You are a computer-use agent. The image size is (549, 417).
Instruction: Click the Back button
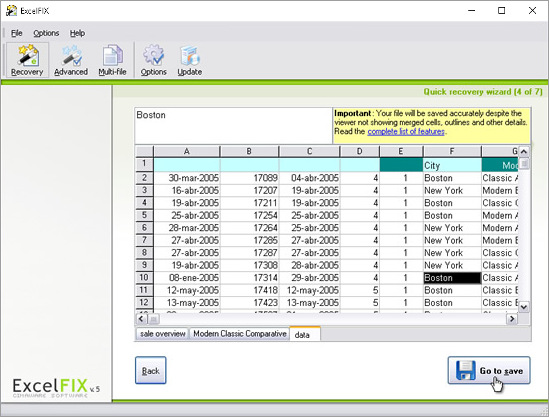point(151,370)
